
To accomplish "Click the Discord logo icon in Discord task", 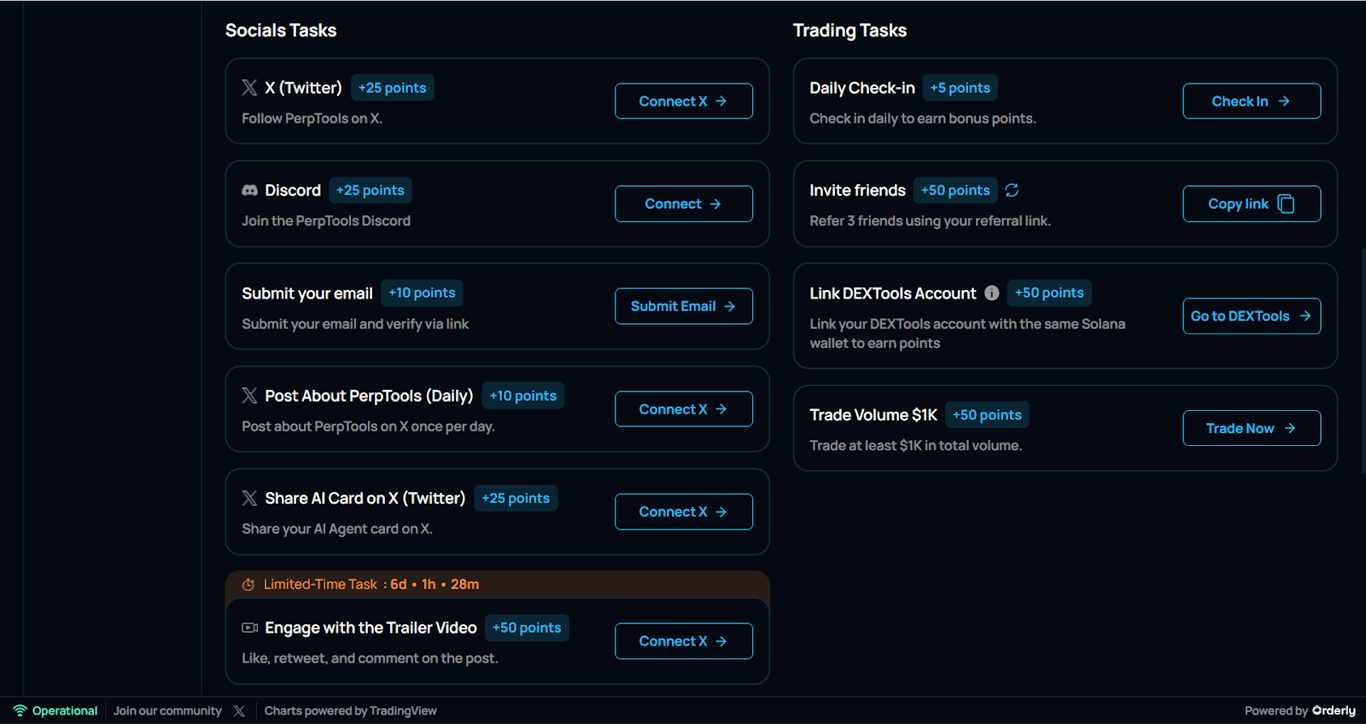I will pyautogui.click(x=250, y=190).
